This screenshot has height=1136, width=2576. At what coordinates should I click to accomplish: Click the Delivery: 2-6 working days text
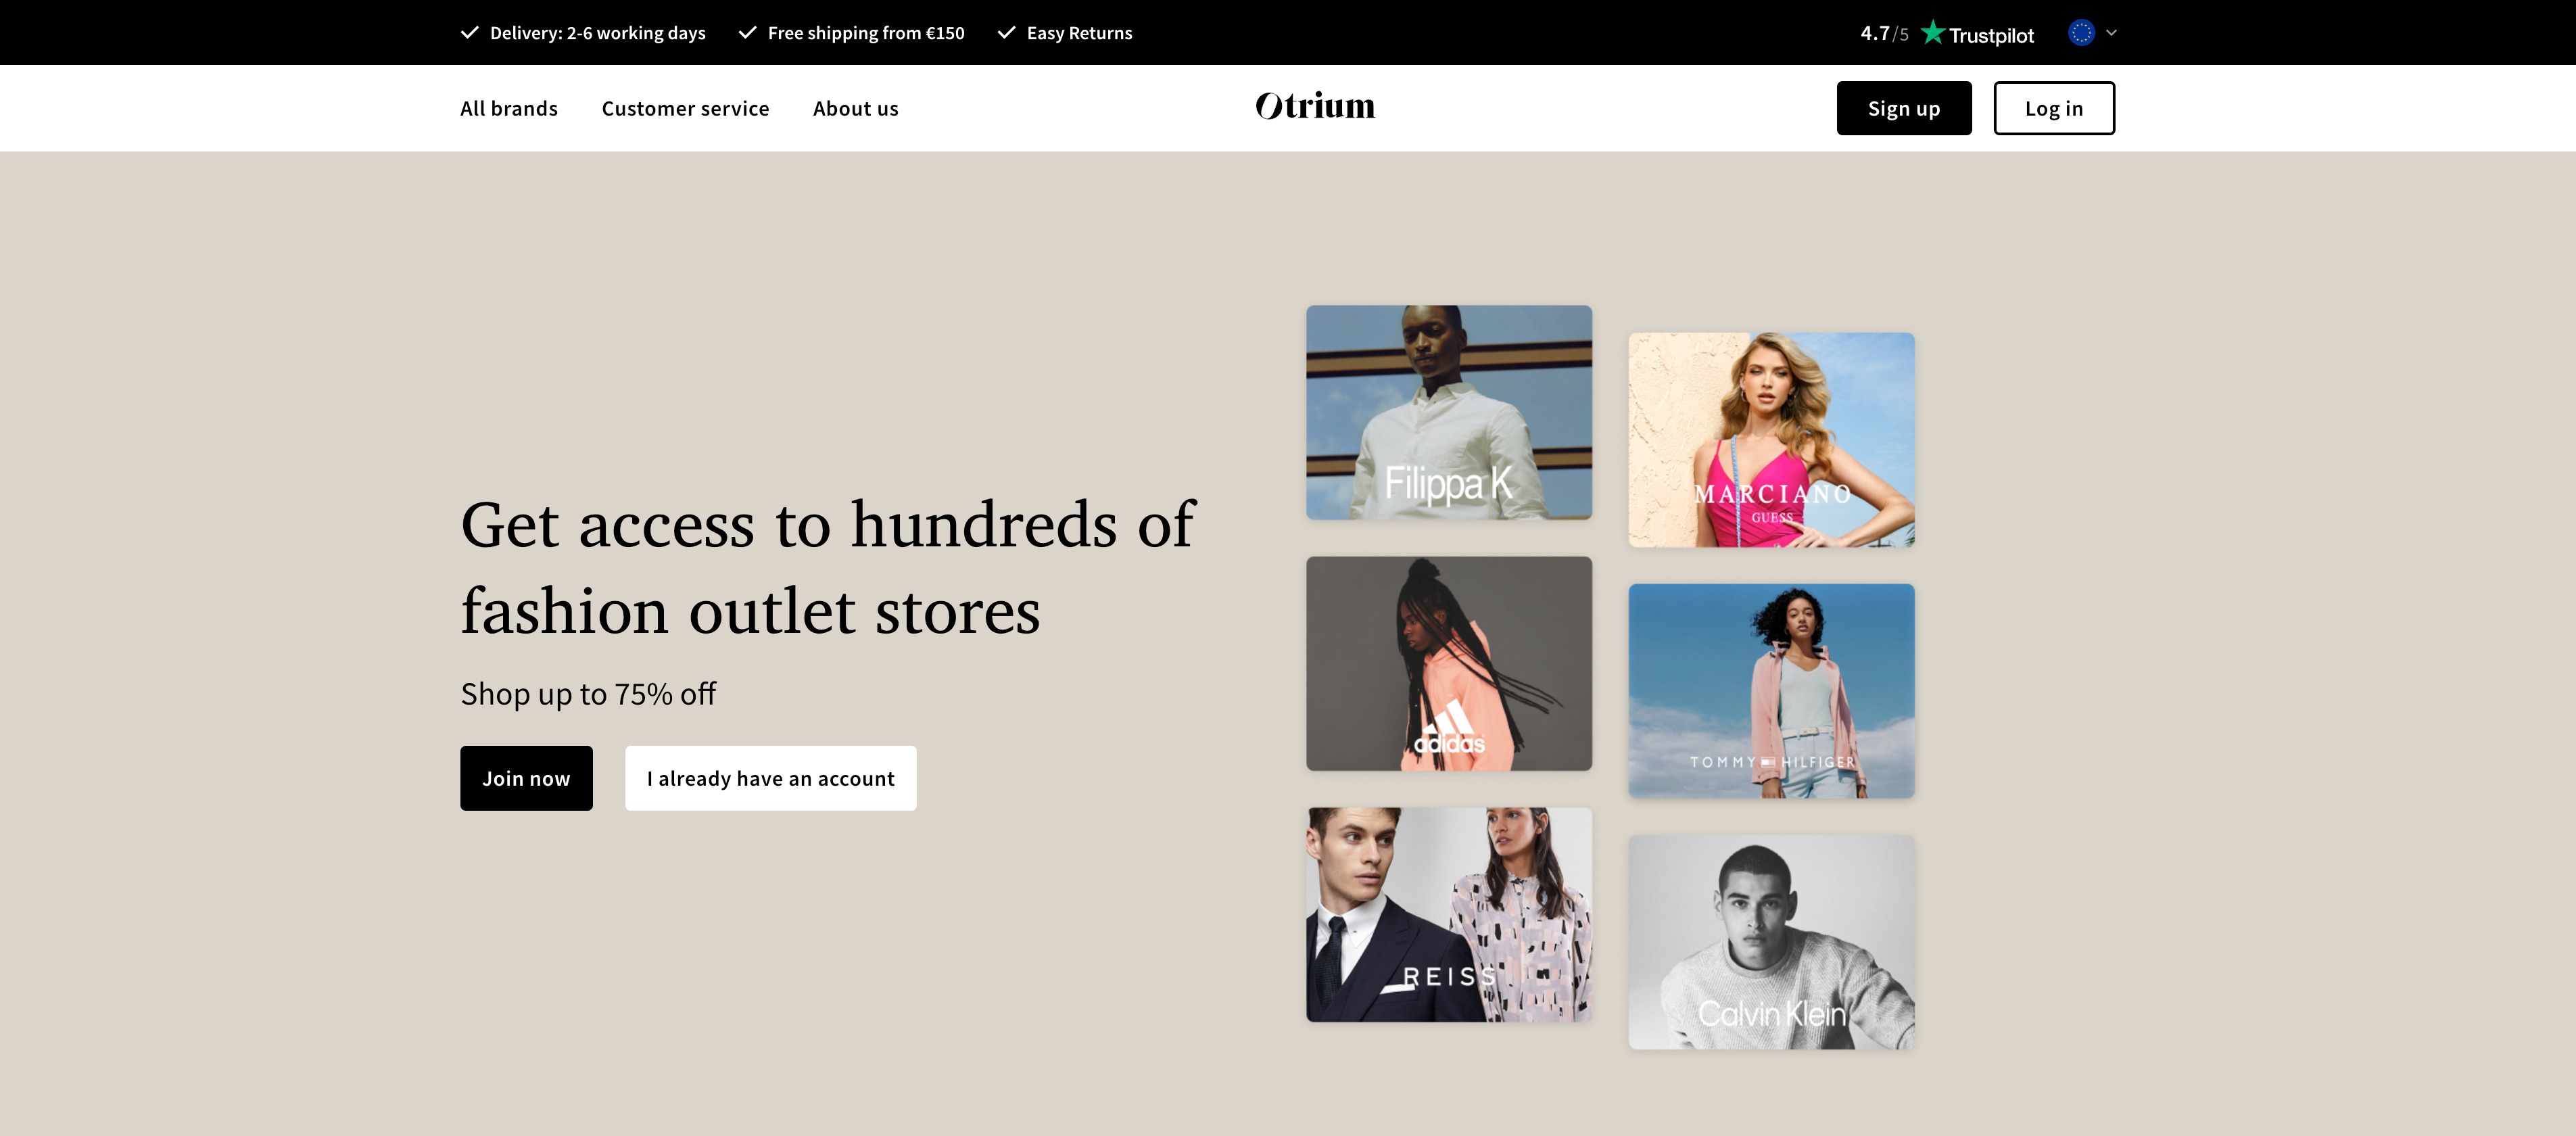[597, 33]
